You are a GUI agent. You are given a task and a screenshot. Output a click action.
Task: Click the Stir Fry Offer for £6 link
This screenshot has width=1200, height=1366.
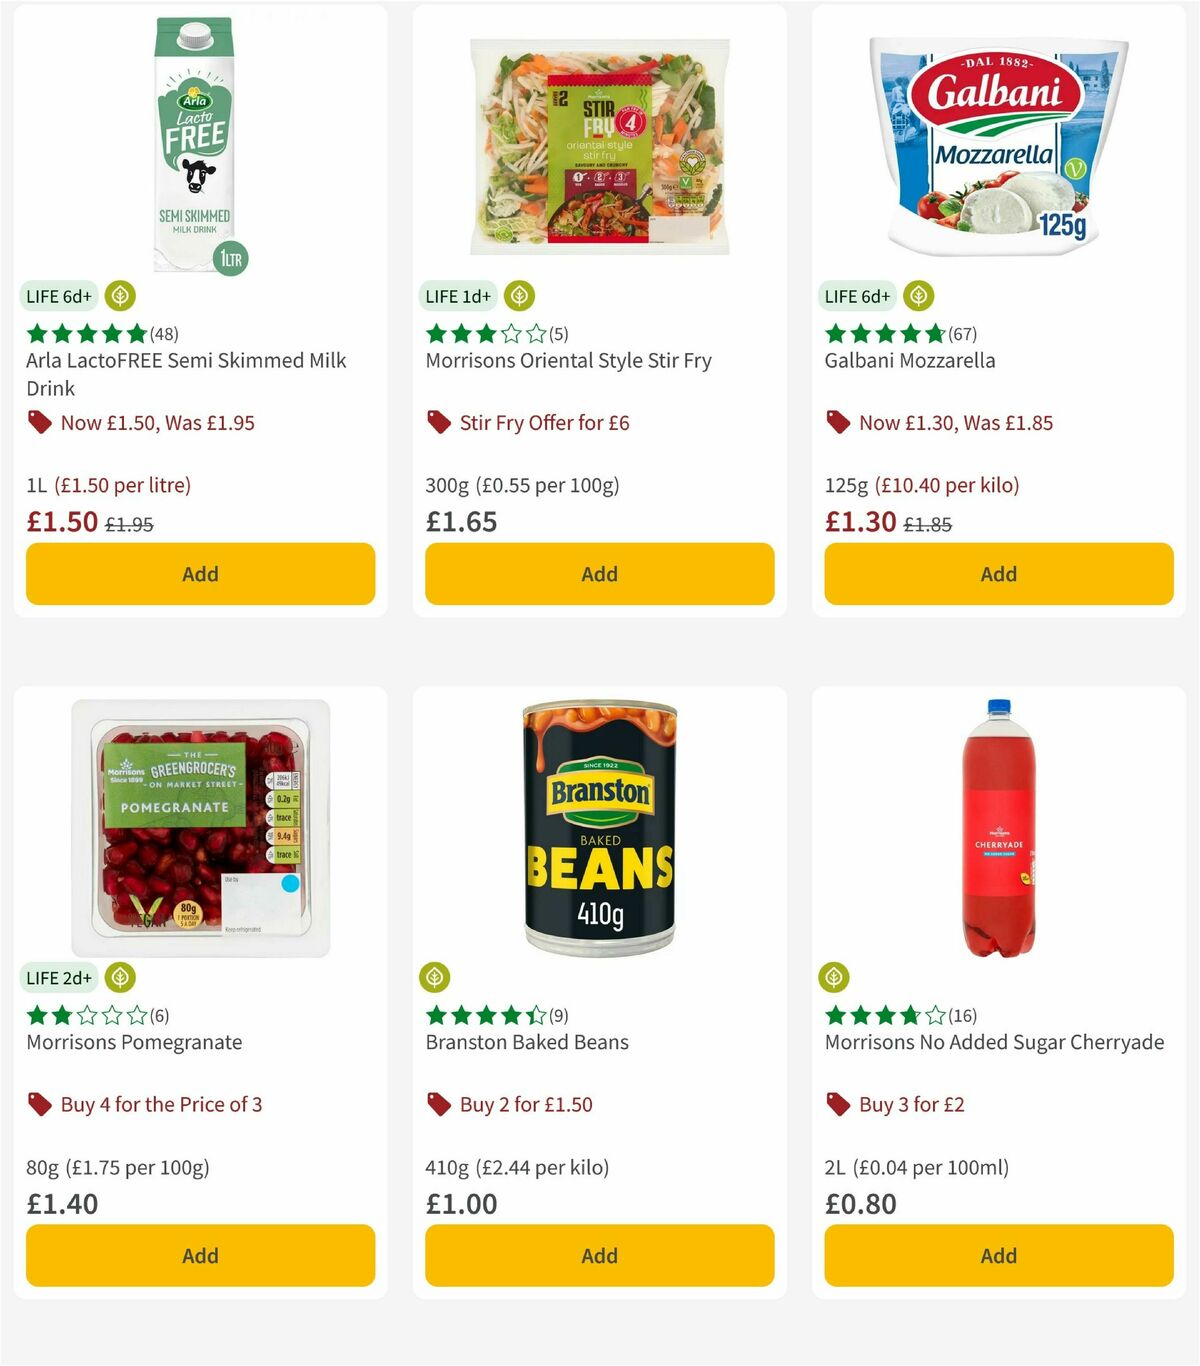545,422
